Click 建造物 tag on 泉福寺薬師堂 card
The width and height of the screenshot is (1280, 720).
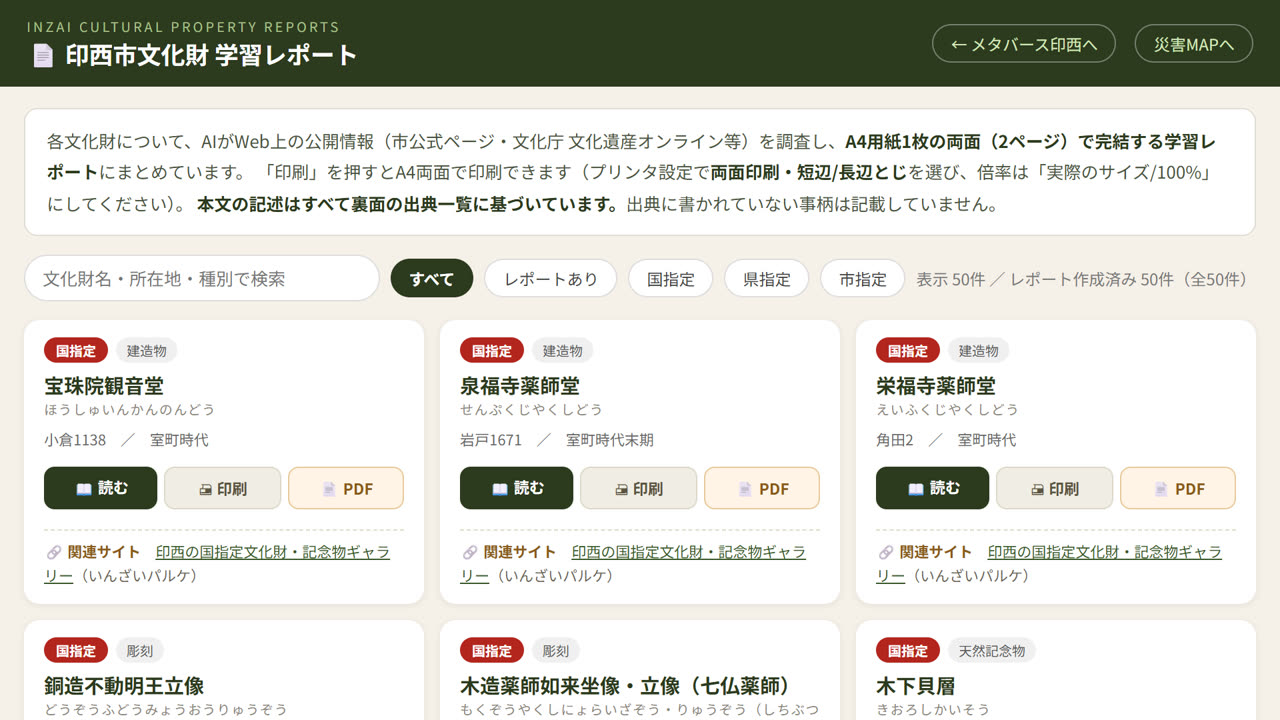[563, 350]
